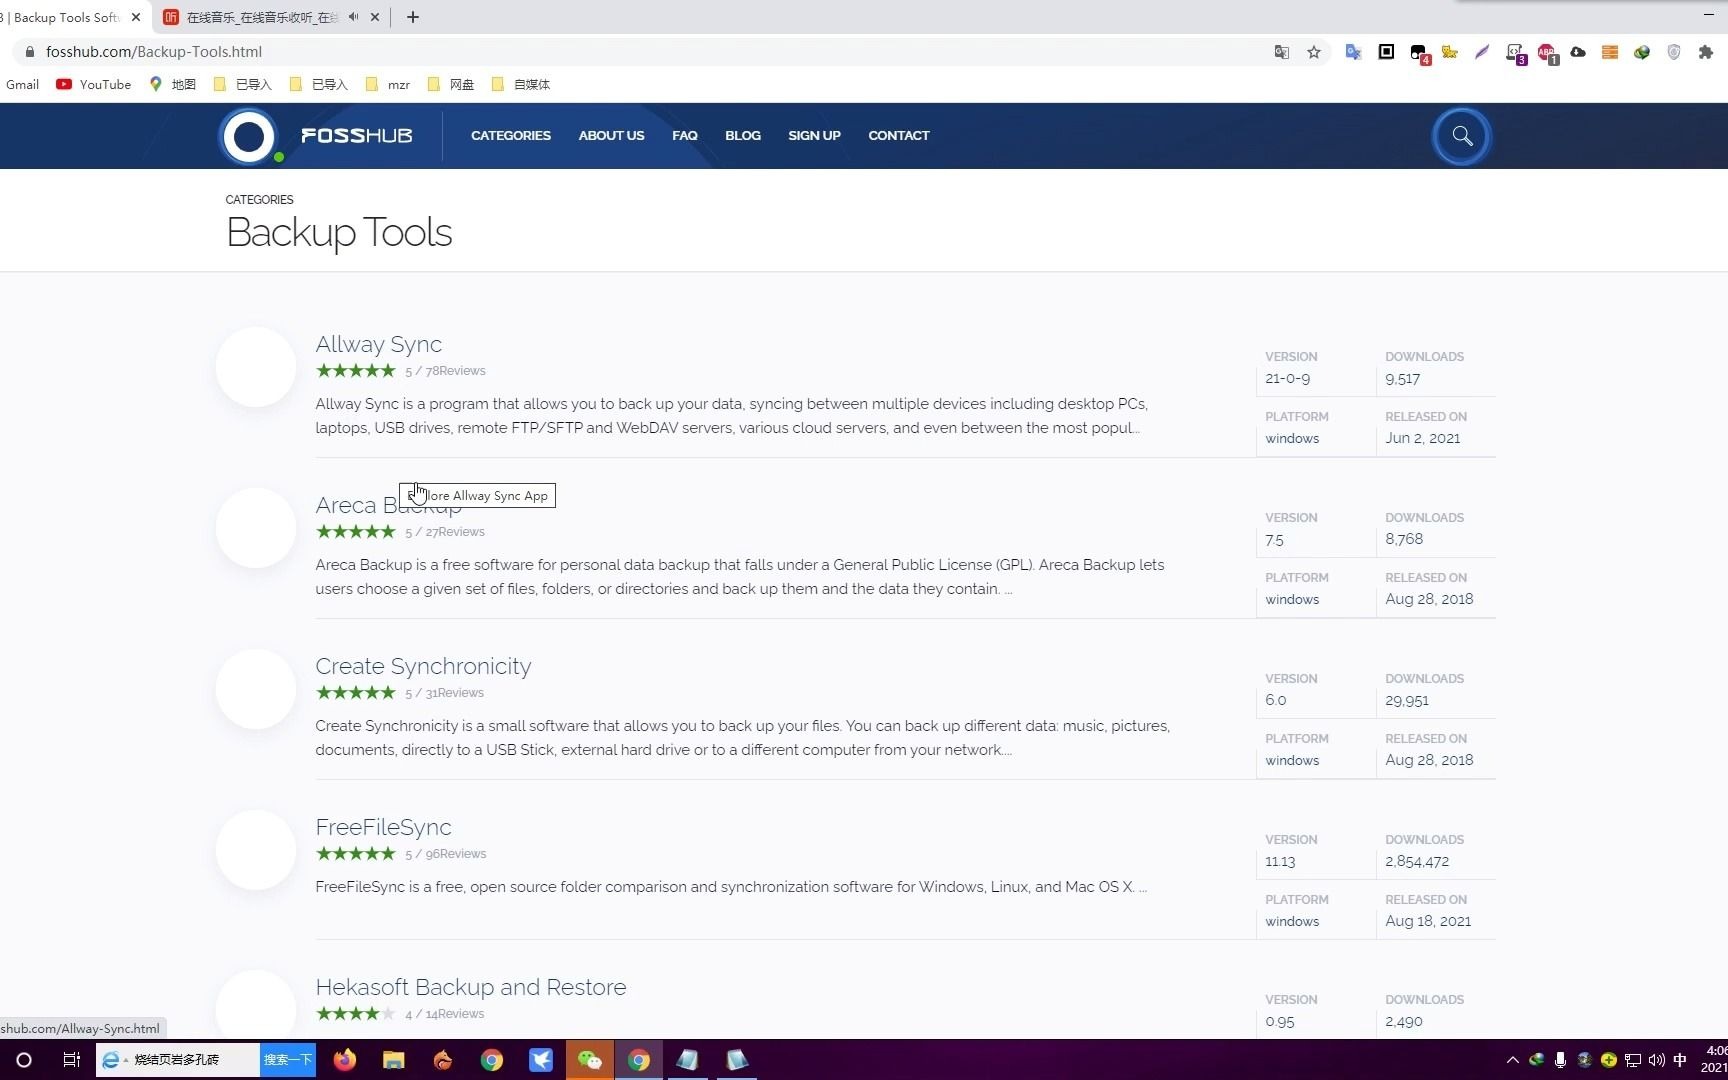Show hidden system tray icons chevron
Viewport: 1728px width, 1080px height.
pos(1512,1060)
